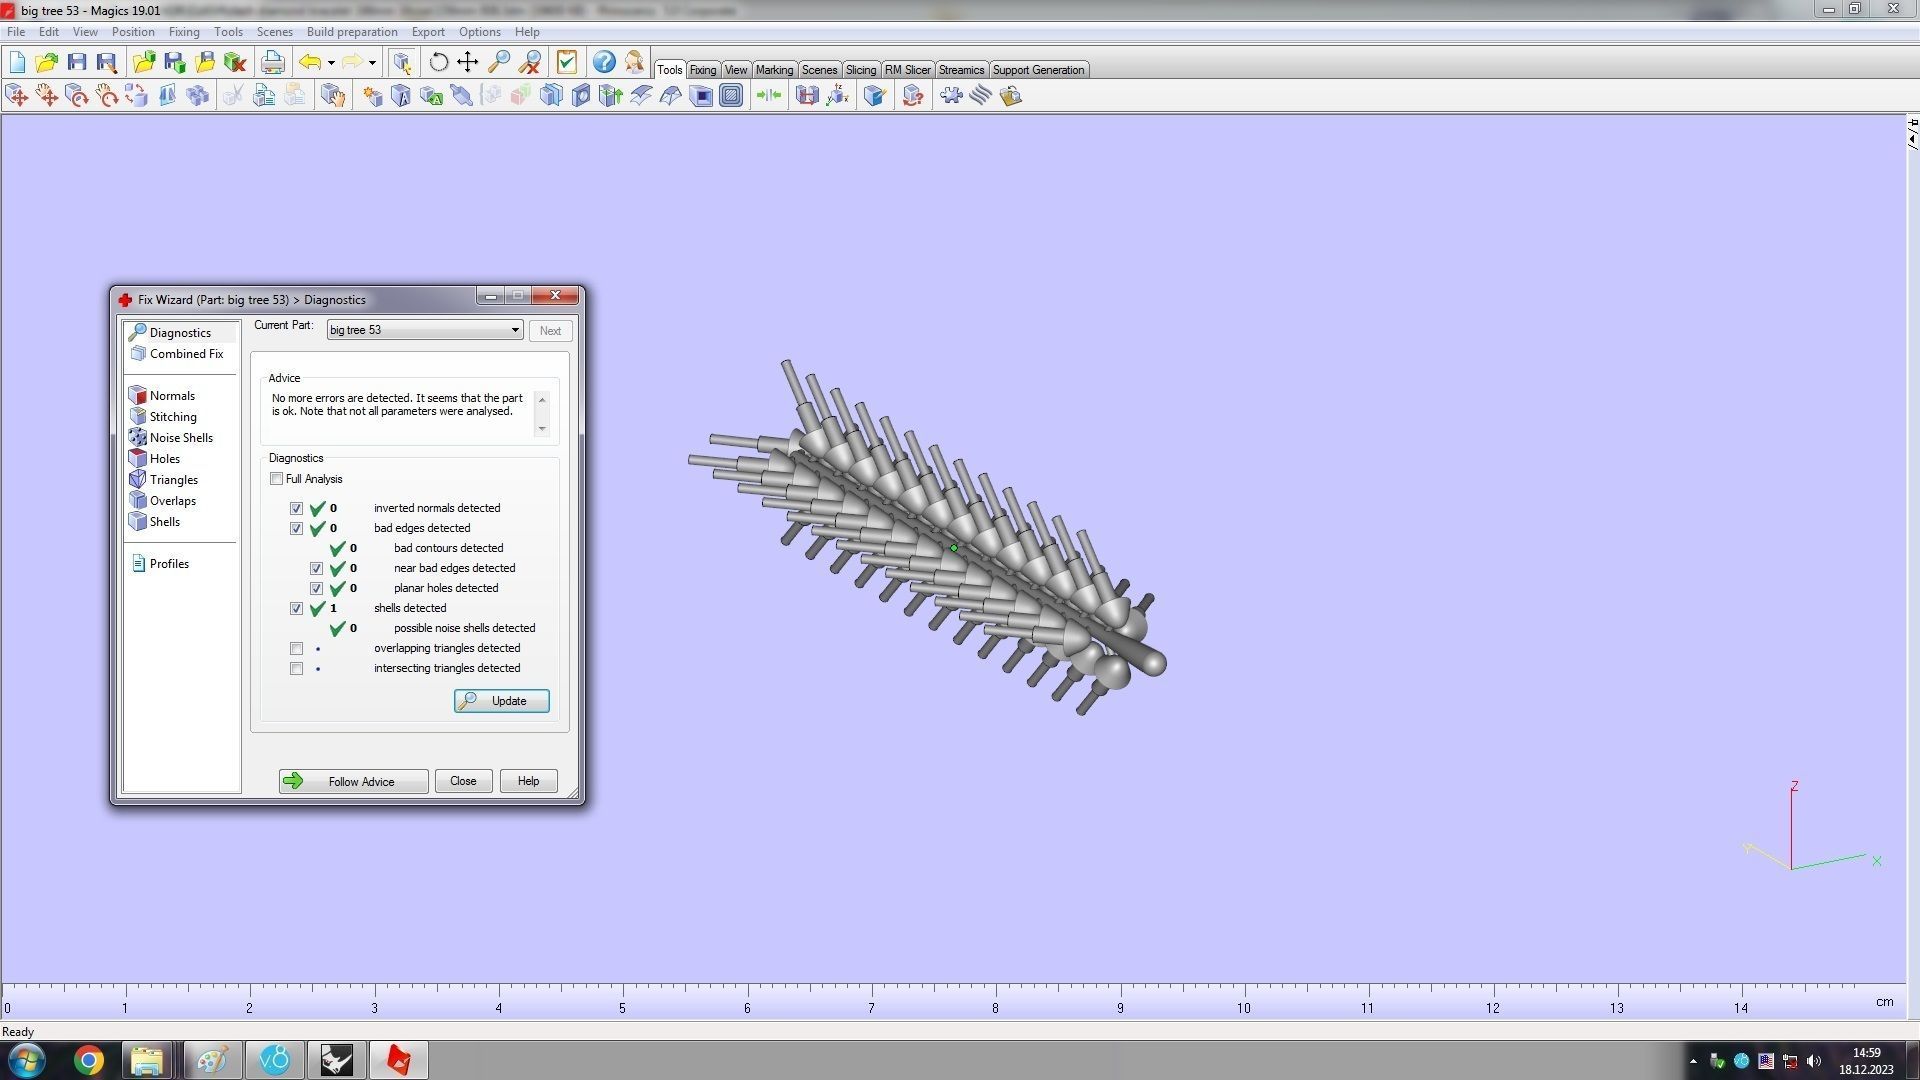Click the Undo arrow icon
The height and width of the screenshot is (1080, 1920).
[x=310, y=62]
